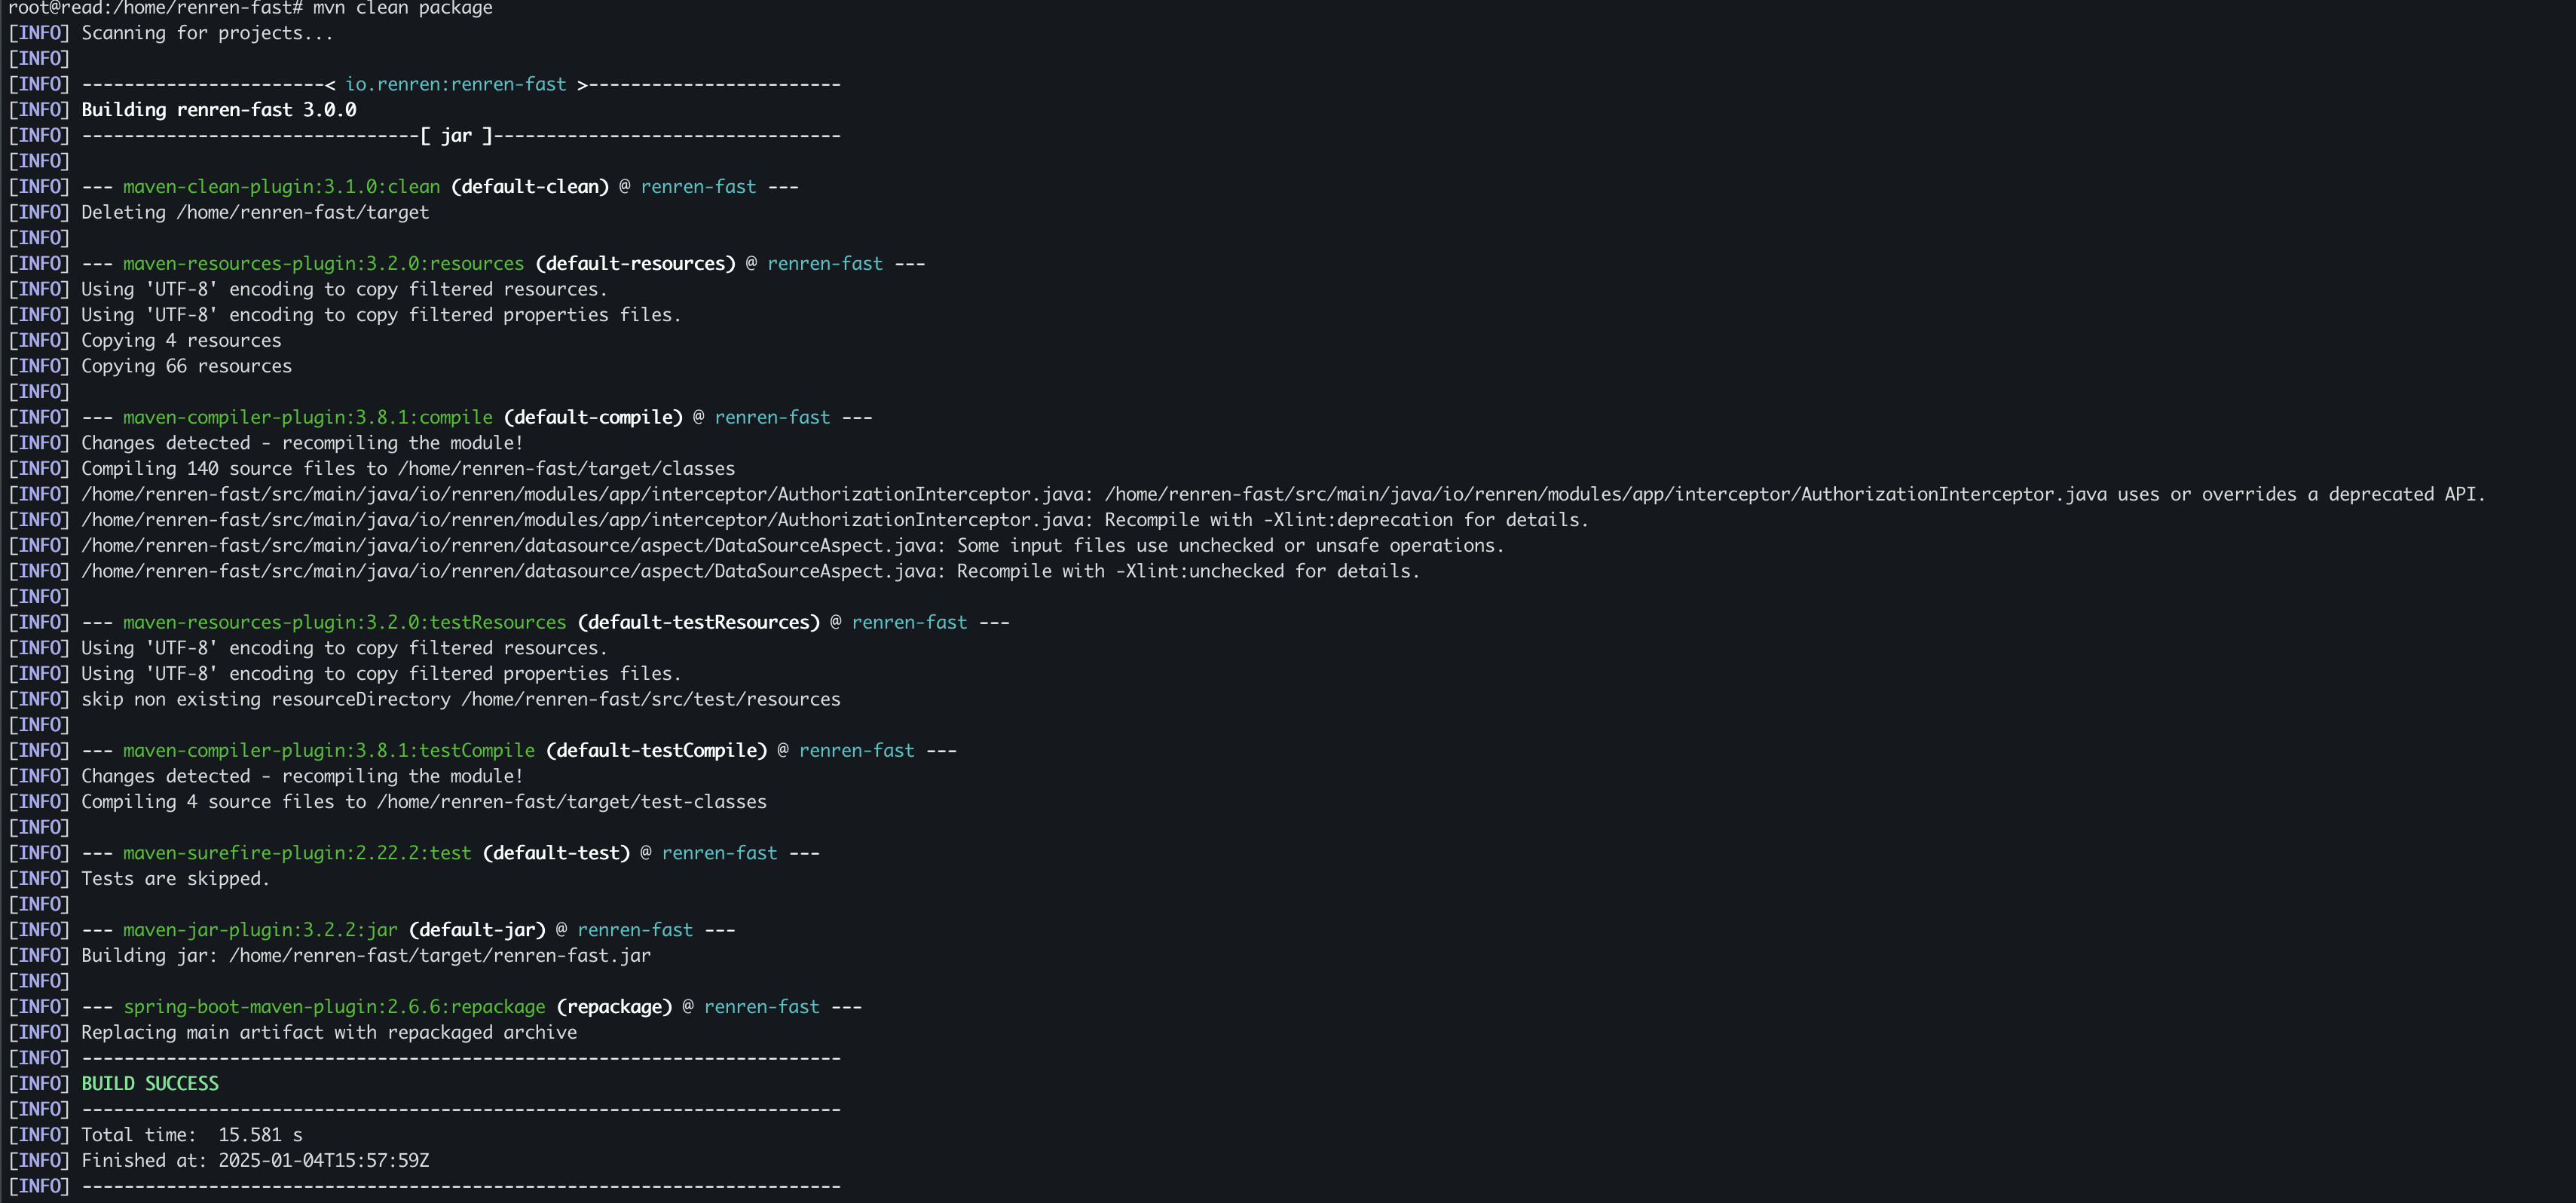
Task: Click '(default-resources)' execution id
Action: click(635, 264)
